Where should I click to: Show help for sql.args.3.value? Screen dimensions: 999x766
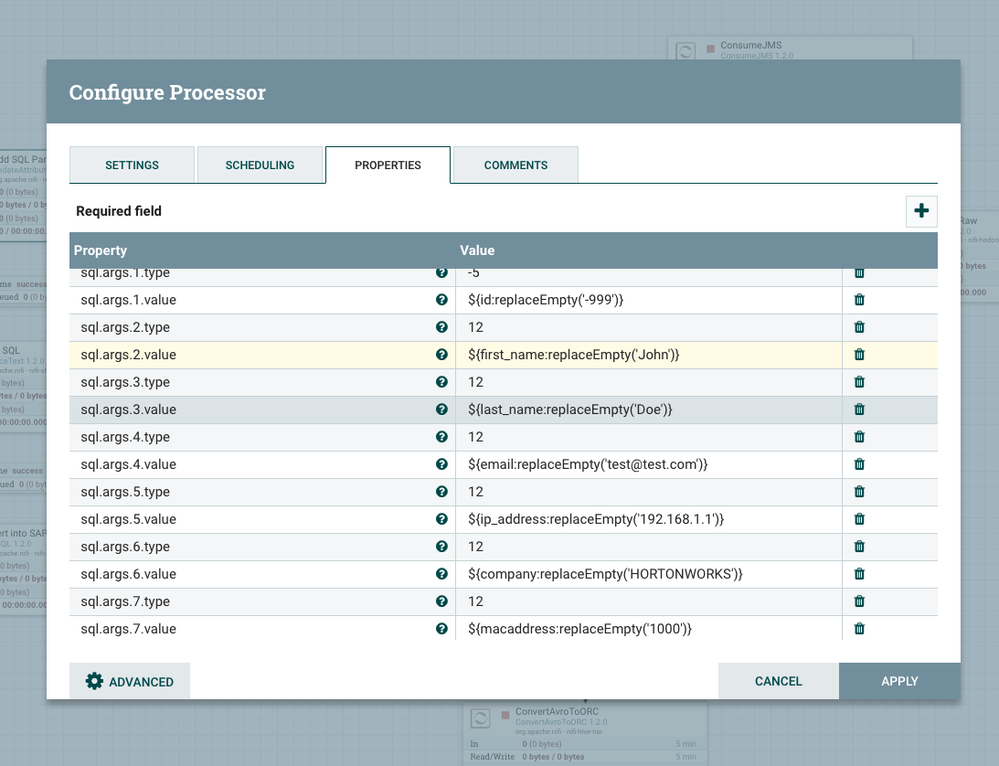441,410
